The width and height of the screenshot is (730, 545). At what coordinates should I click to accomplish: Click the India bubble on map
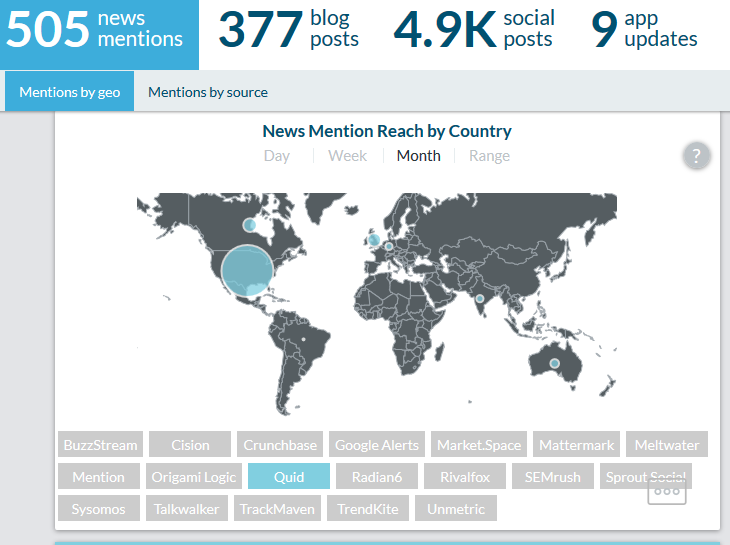(480, 298)
